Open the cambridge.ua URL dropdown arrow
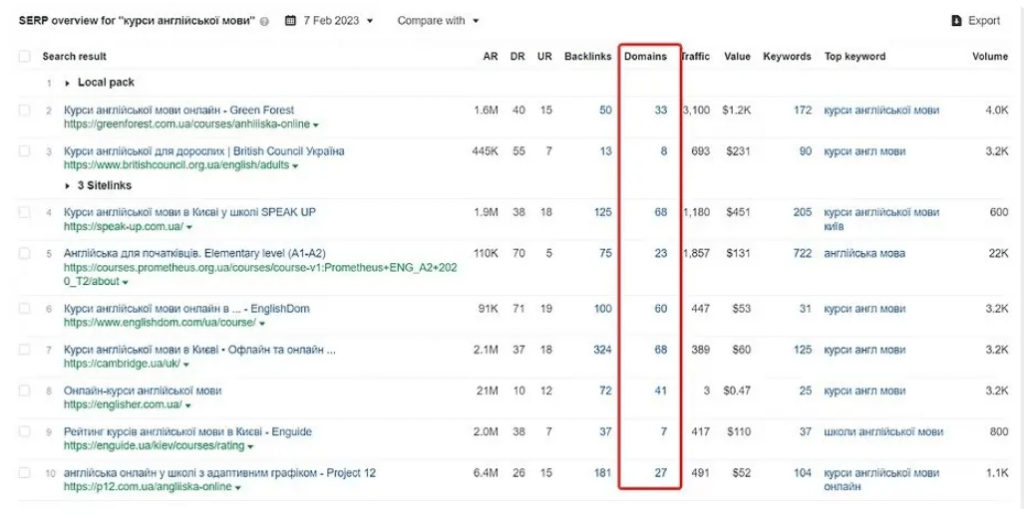 click(x=186, y=364)
